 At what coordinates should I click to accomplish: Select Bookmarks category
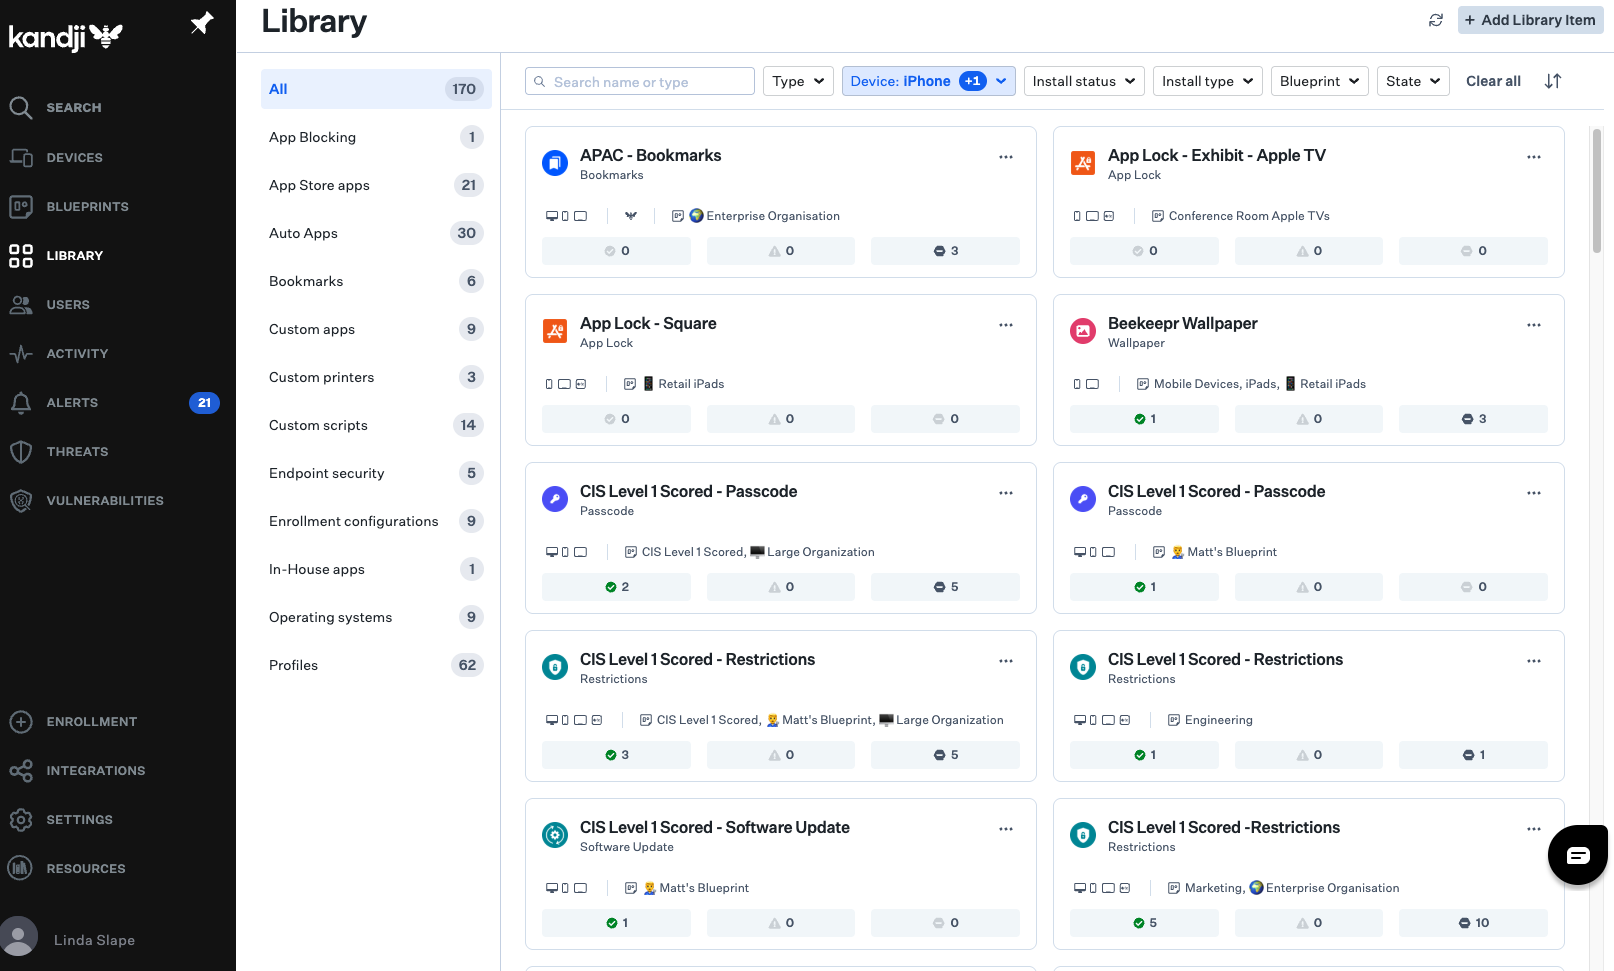pos(376,281)
